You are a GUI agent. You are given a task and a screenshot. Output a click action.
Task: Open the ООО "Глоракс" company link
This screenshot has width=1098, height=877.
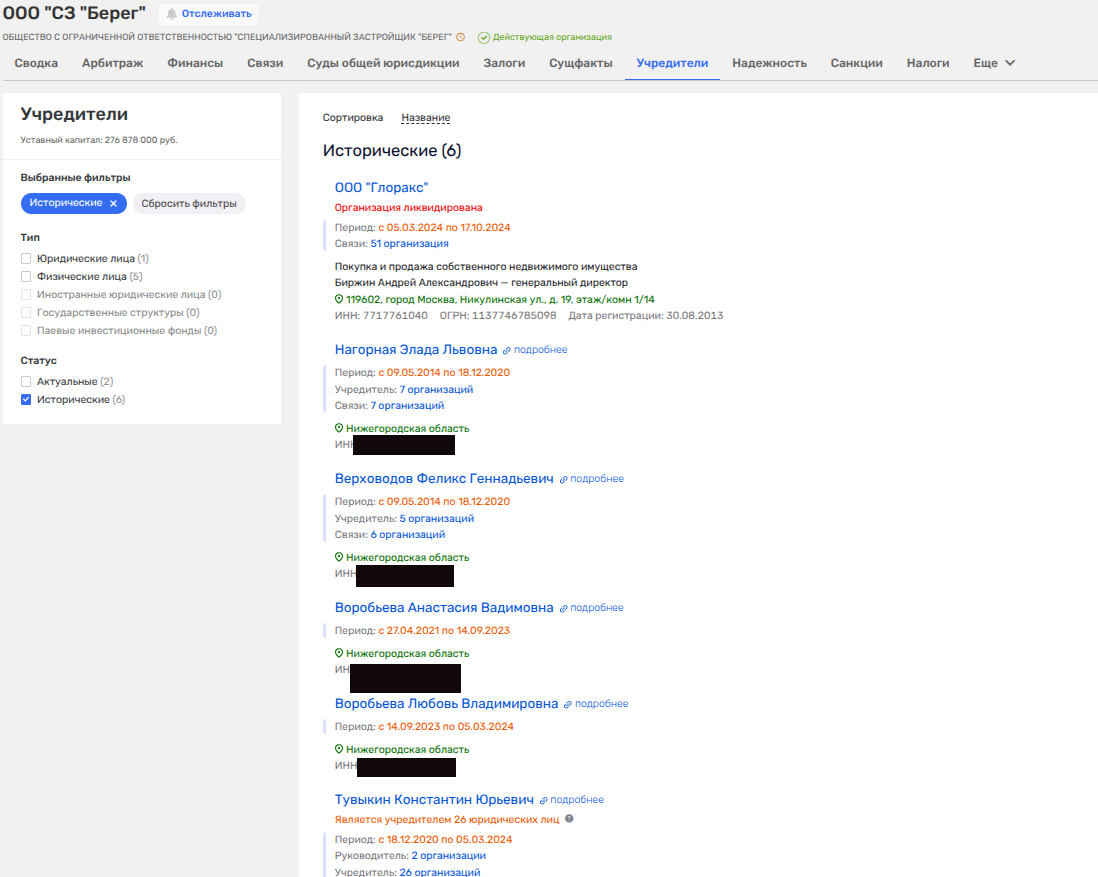click(x=381, y=188)
